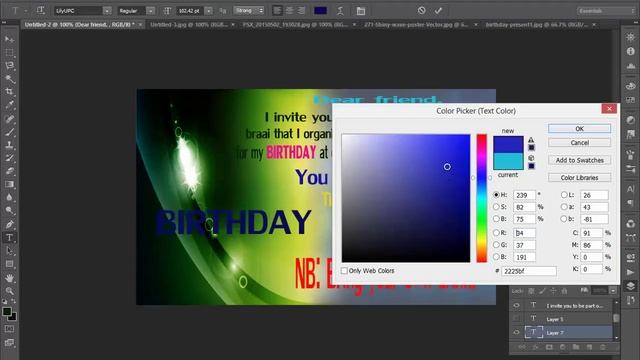Select the Pen tool

coord(9,224)
